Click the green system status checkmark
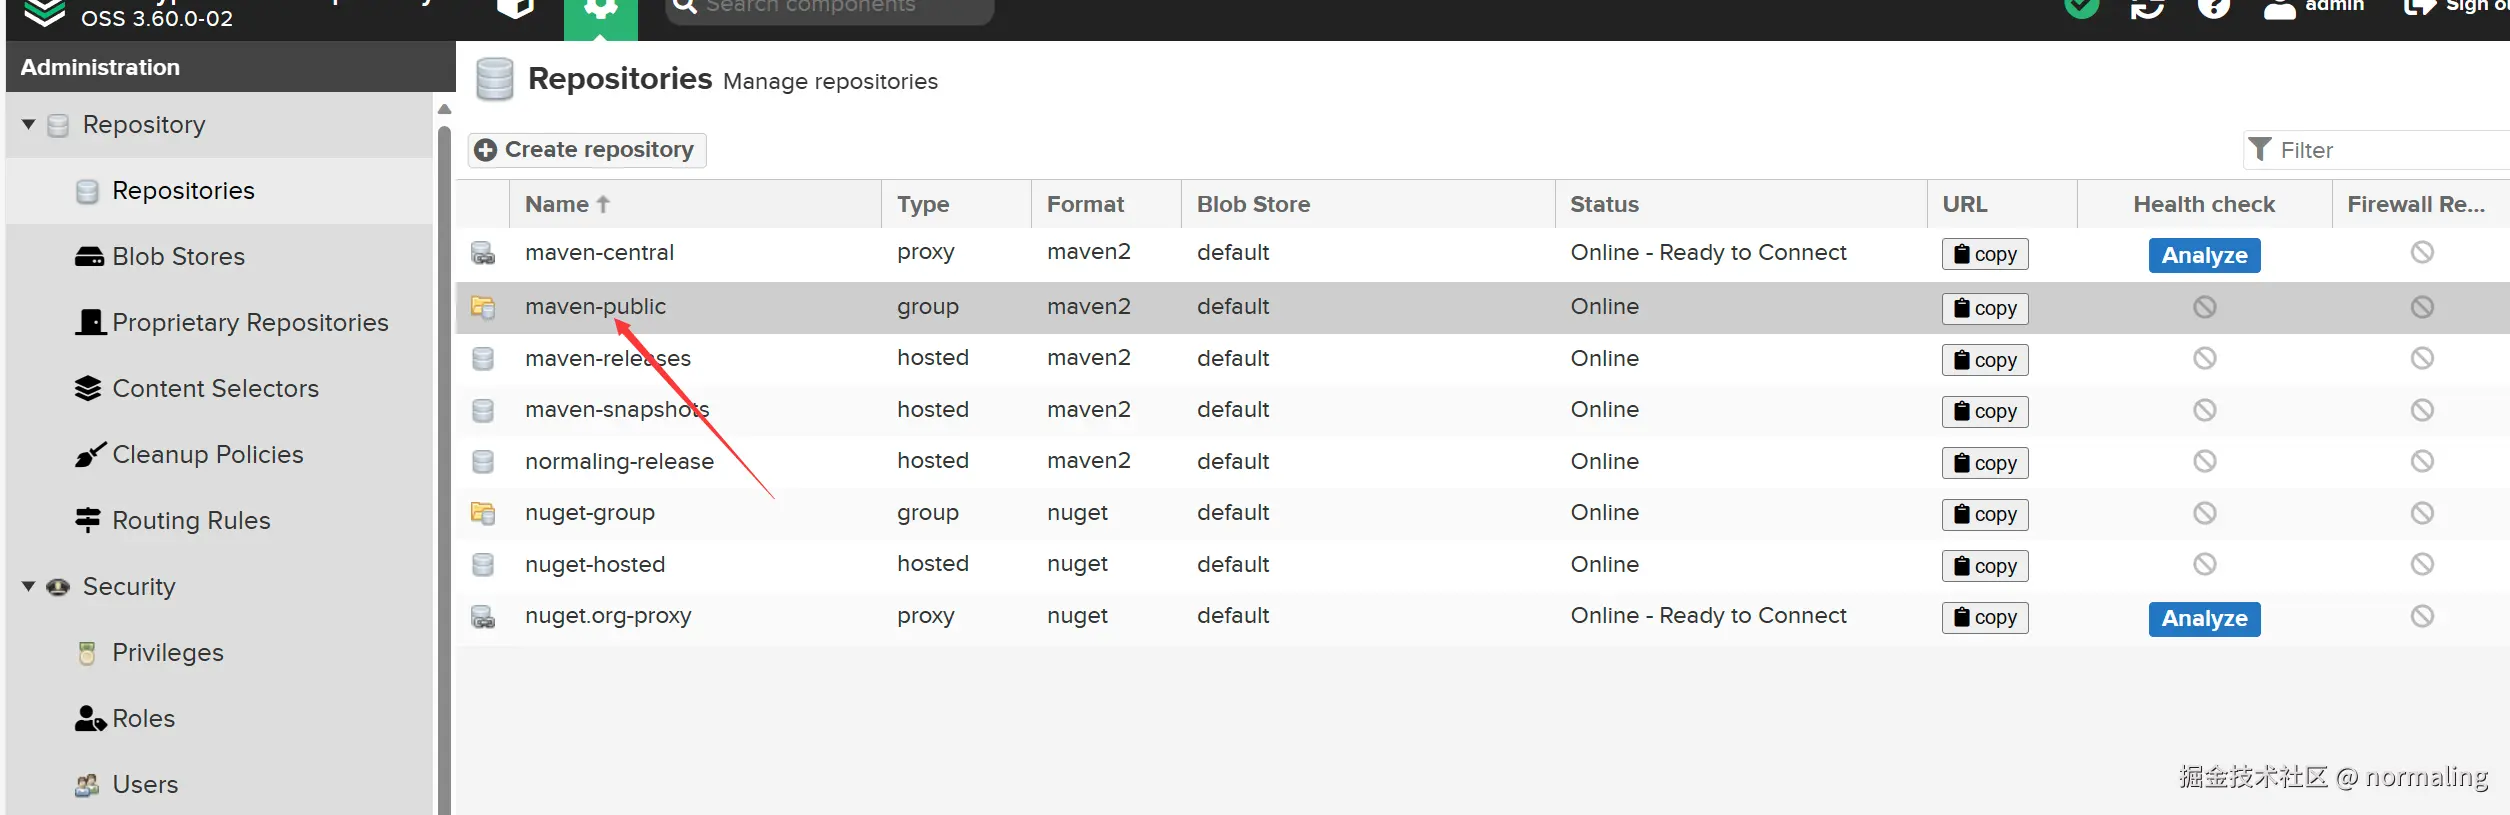 click(x=2081, y=8)
